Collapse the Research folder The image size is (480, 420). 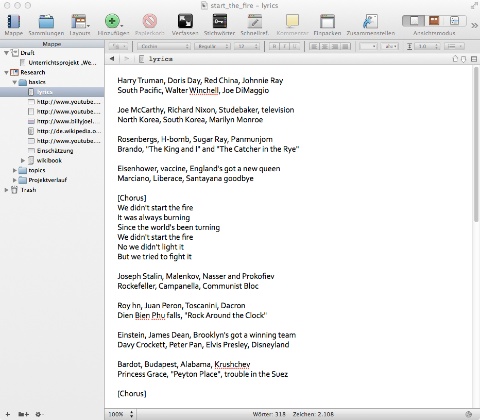(6, 72)
